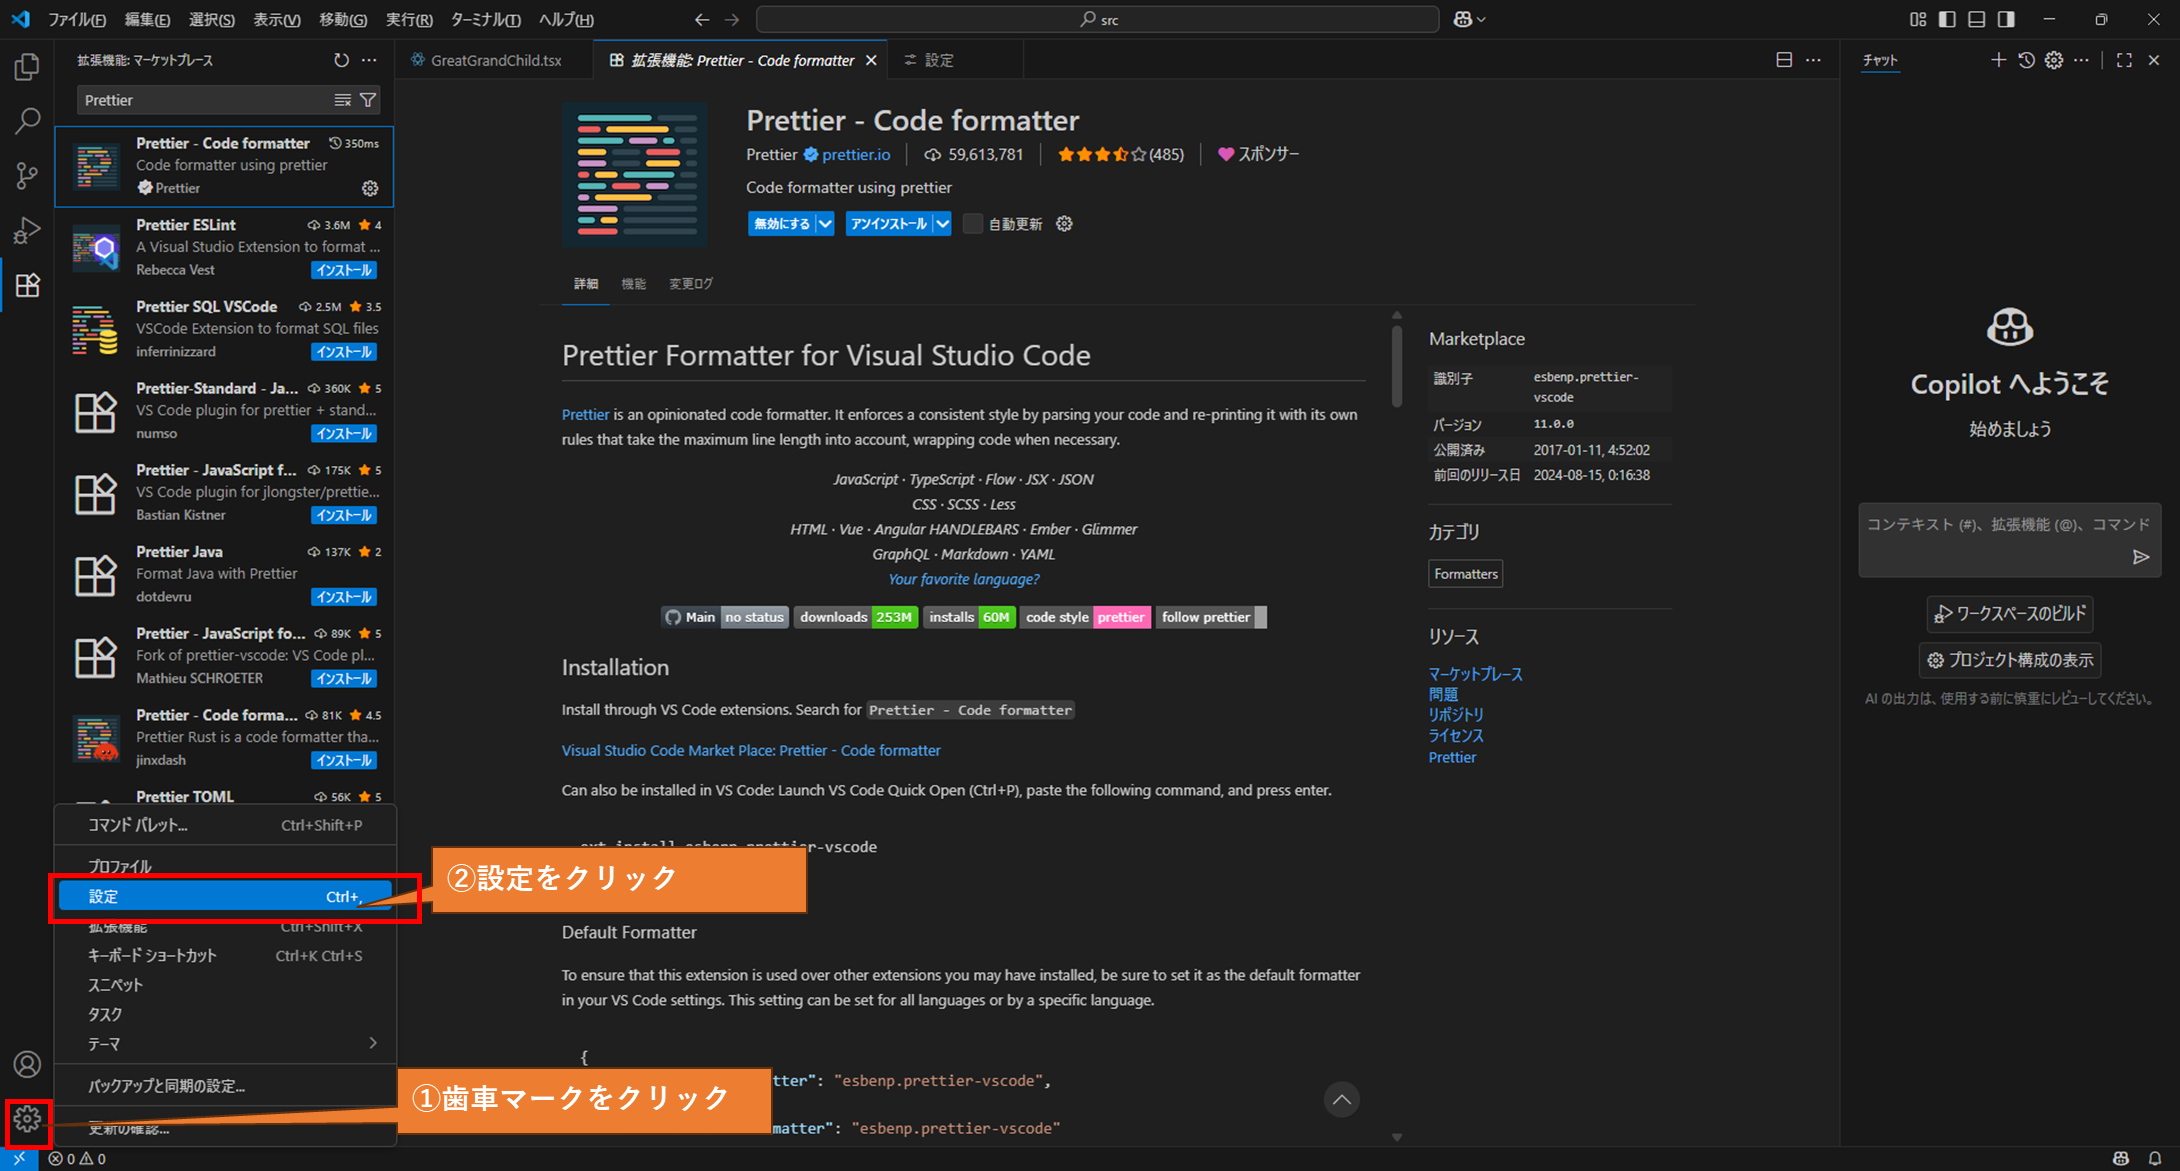
Task: Send the chat message arrow
Action: coord(2140,557)
